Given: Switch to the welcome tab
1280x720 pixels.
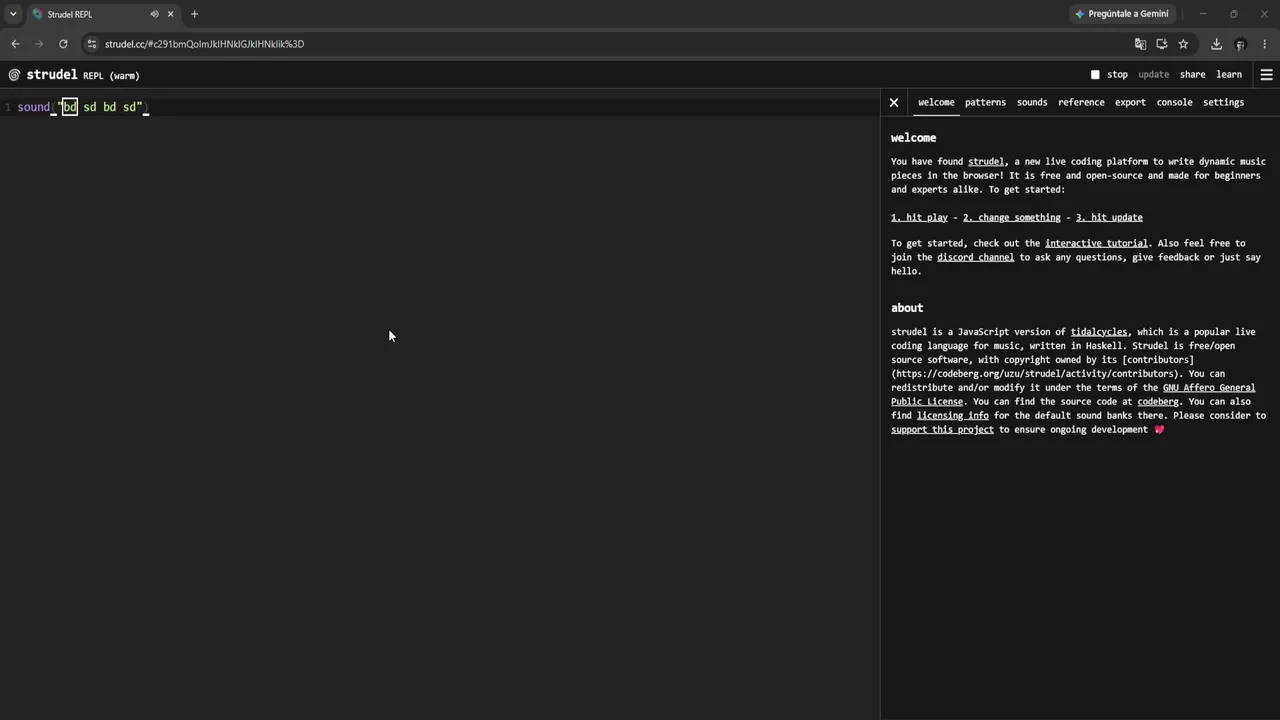Looking at the screenshot, I should pos(936,102).
